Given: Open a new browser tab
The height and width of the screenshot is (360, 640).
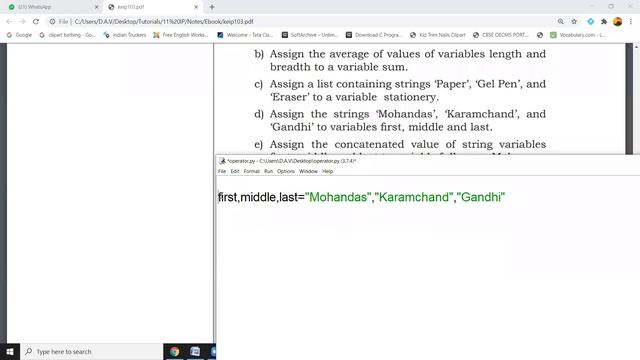Looking at the screenshot, I should click(212, 7).
